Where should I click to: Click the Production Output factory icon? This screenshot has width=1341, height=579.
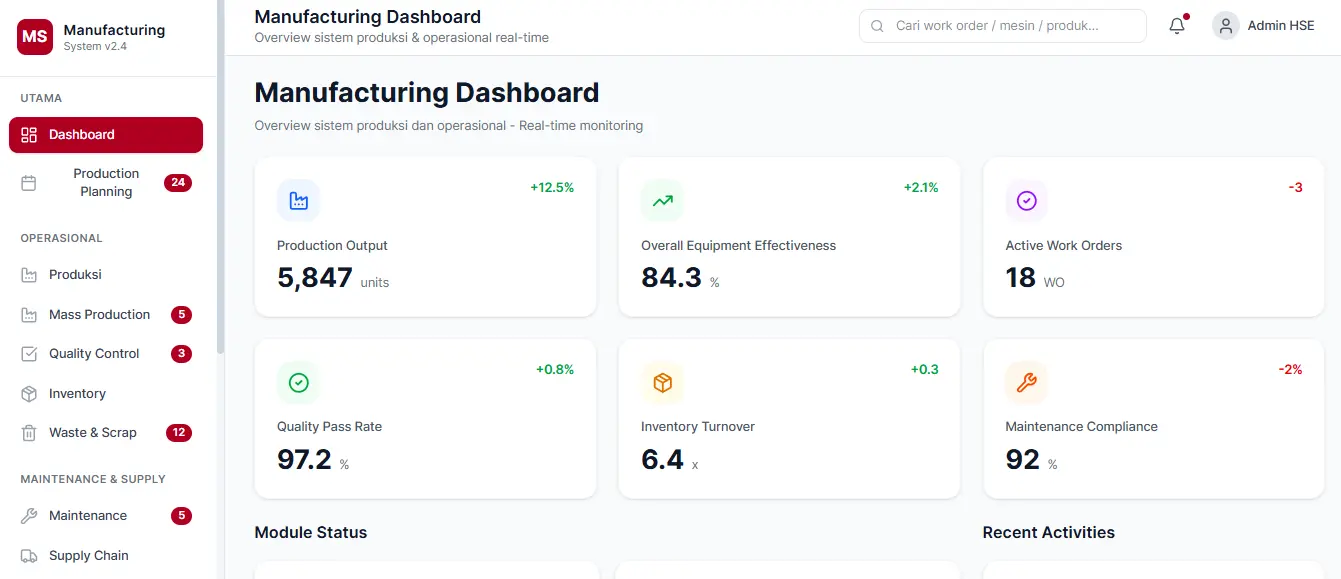pyautogui.click(x=298, y=201)
